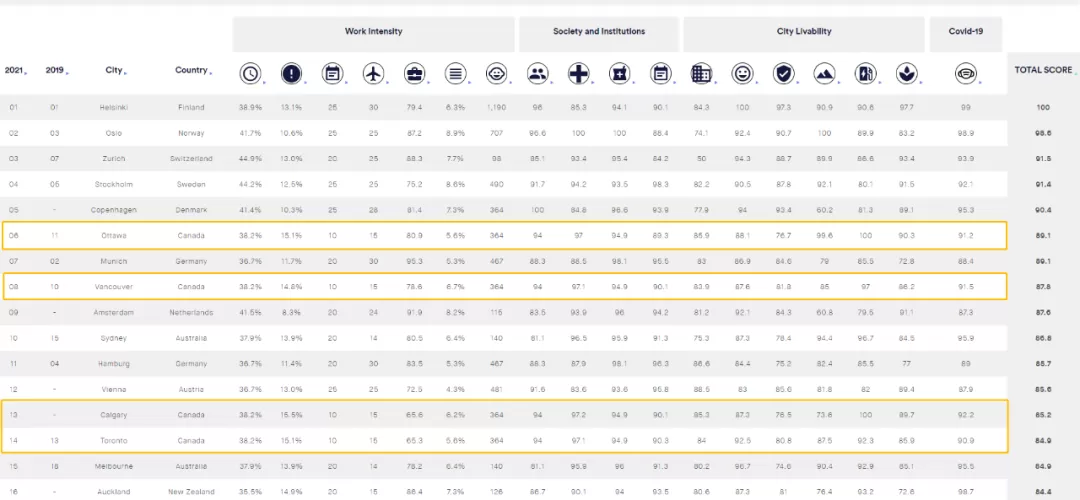Select the mountain landscape icon column
1080x500 pixels.
point(824,73)
